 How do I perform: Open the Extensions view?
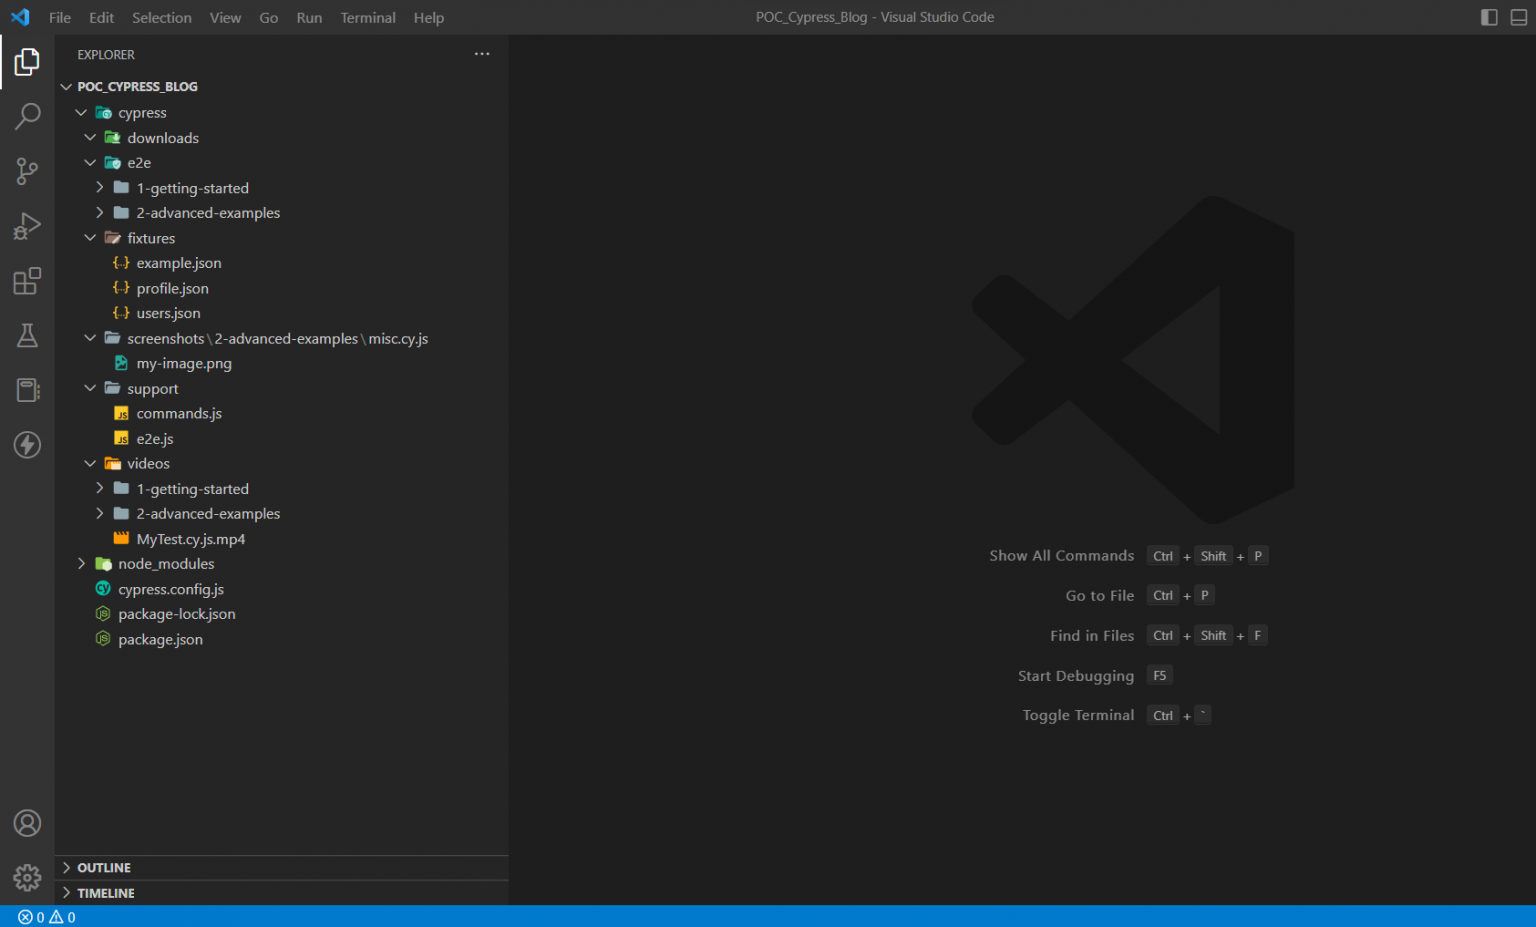(27, 281)
